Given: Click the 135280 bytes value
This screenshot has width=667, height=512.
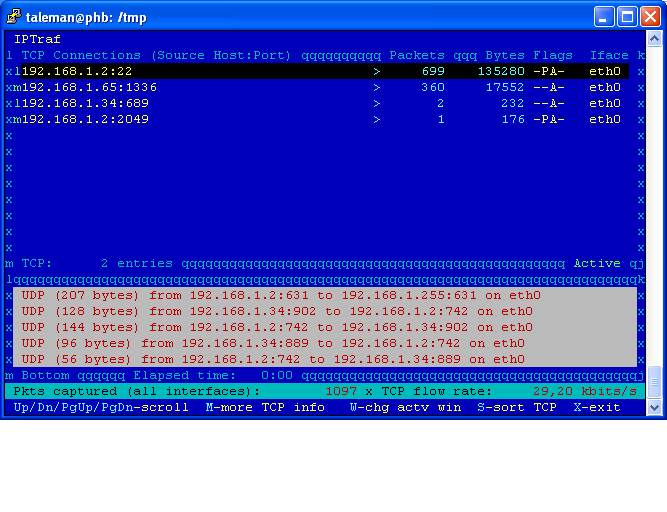Looking at the screenshot, I should coord(501,71).
